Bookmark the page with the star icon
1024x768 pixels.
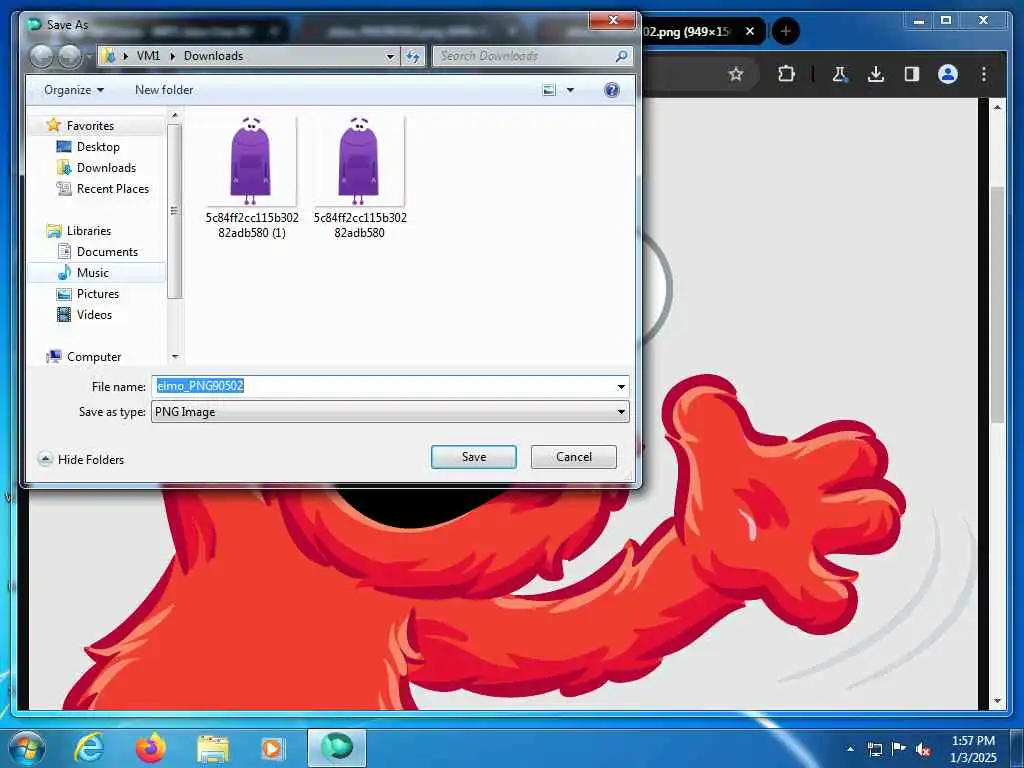coord(736,74)
